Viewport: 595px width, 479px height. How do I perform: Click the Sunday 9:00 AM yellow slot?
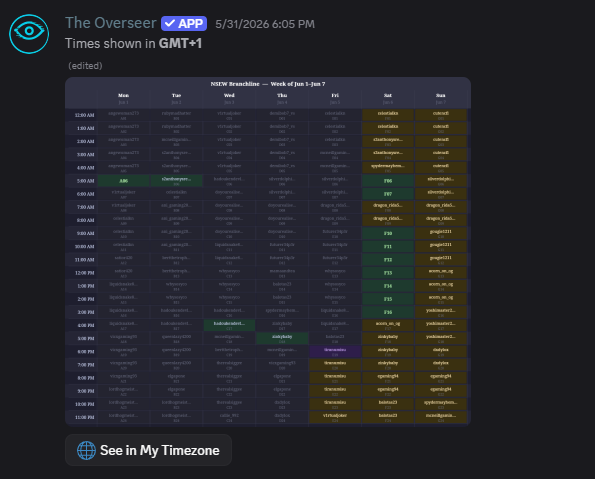[441, 233]
